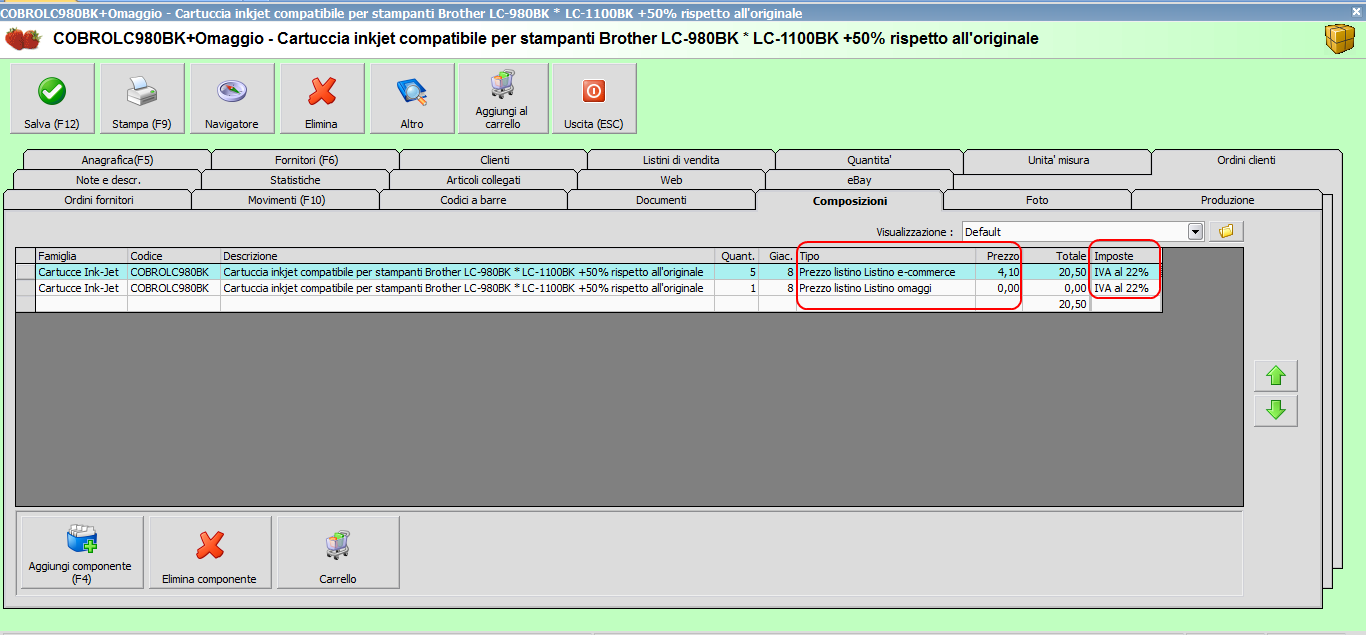Select the Web tab
Image resolution: width=1366 pixels, height=635 pixels.
(671, 180)
